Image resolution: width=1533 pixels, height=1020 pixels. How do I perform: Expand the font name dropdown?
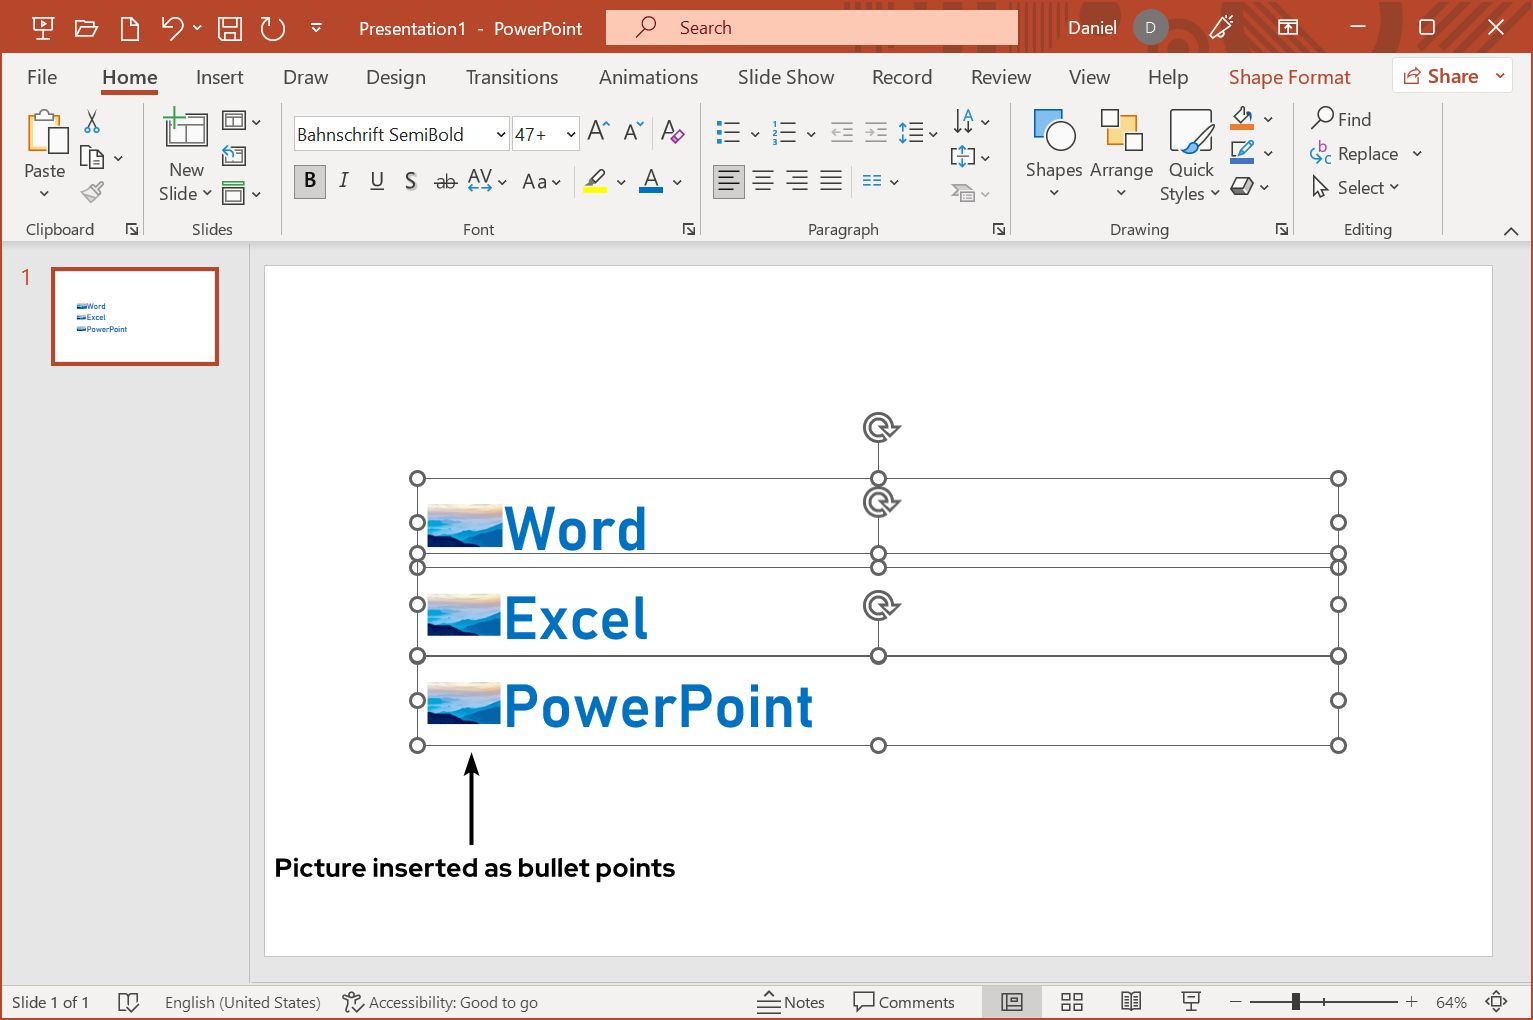[500, 134]
